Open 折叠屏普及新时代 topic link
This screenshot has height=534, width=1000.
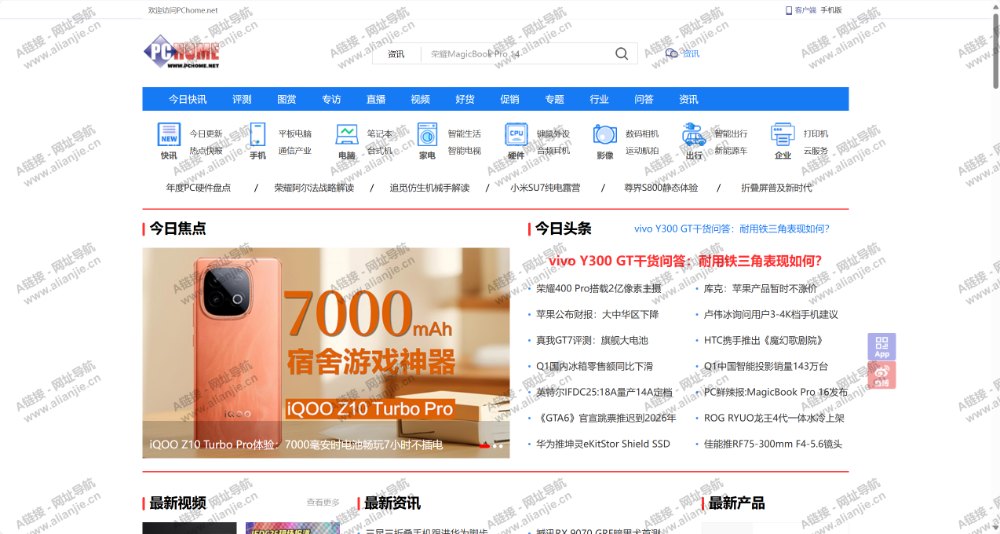point(776,188)
